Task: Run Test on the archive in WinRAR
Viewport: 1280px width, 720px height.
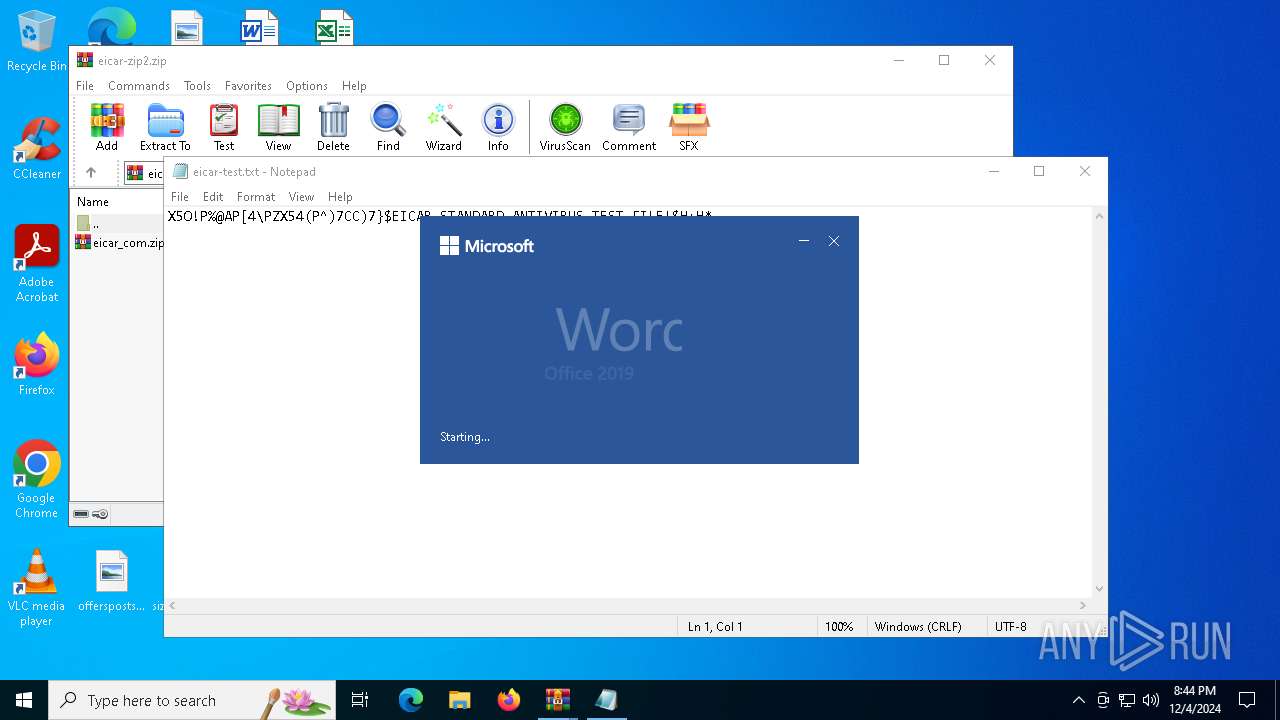Action: pos(224,127)
